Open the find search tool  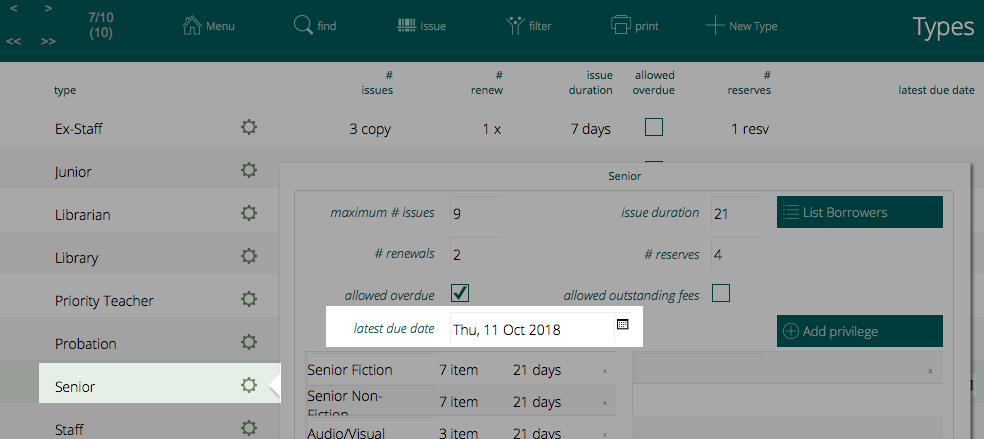302,26
